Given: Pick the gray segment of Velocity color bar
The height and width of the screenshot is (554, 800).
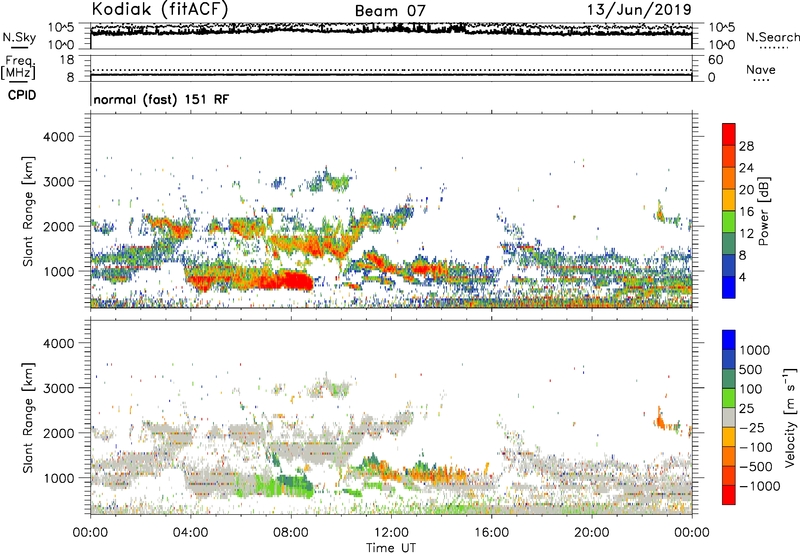Looking at the screenshot, I should [729, 417].
